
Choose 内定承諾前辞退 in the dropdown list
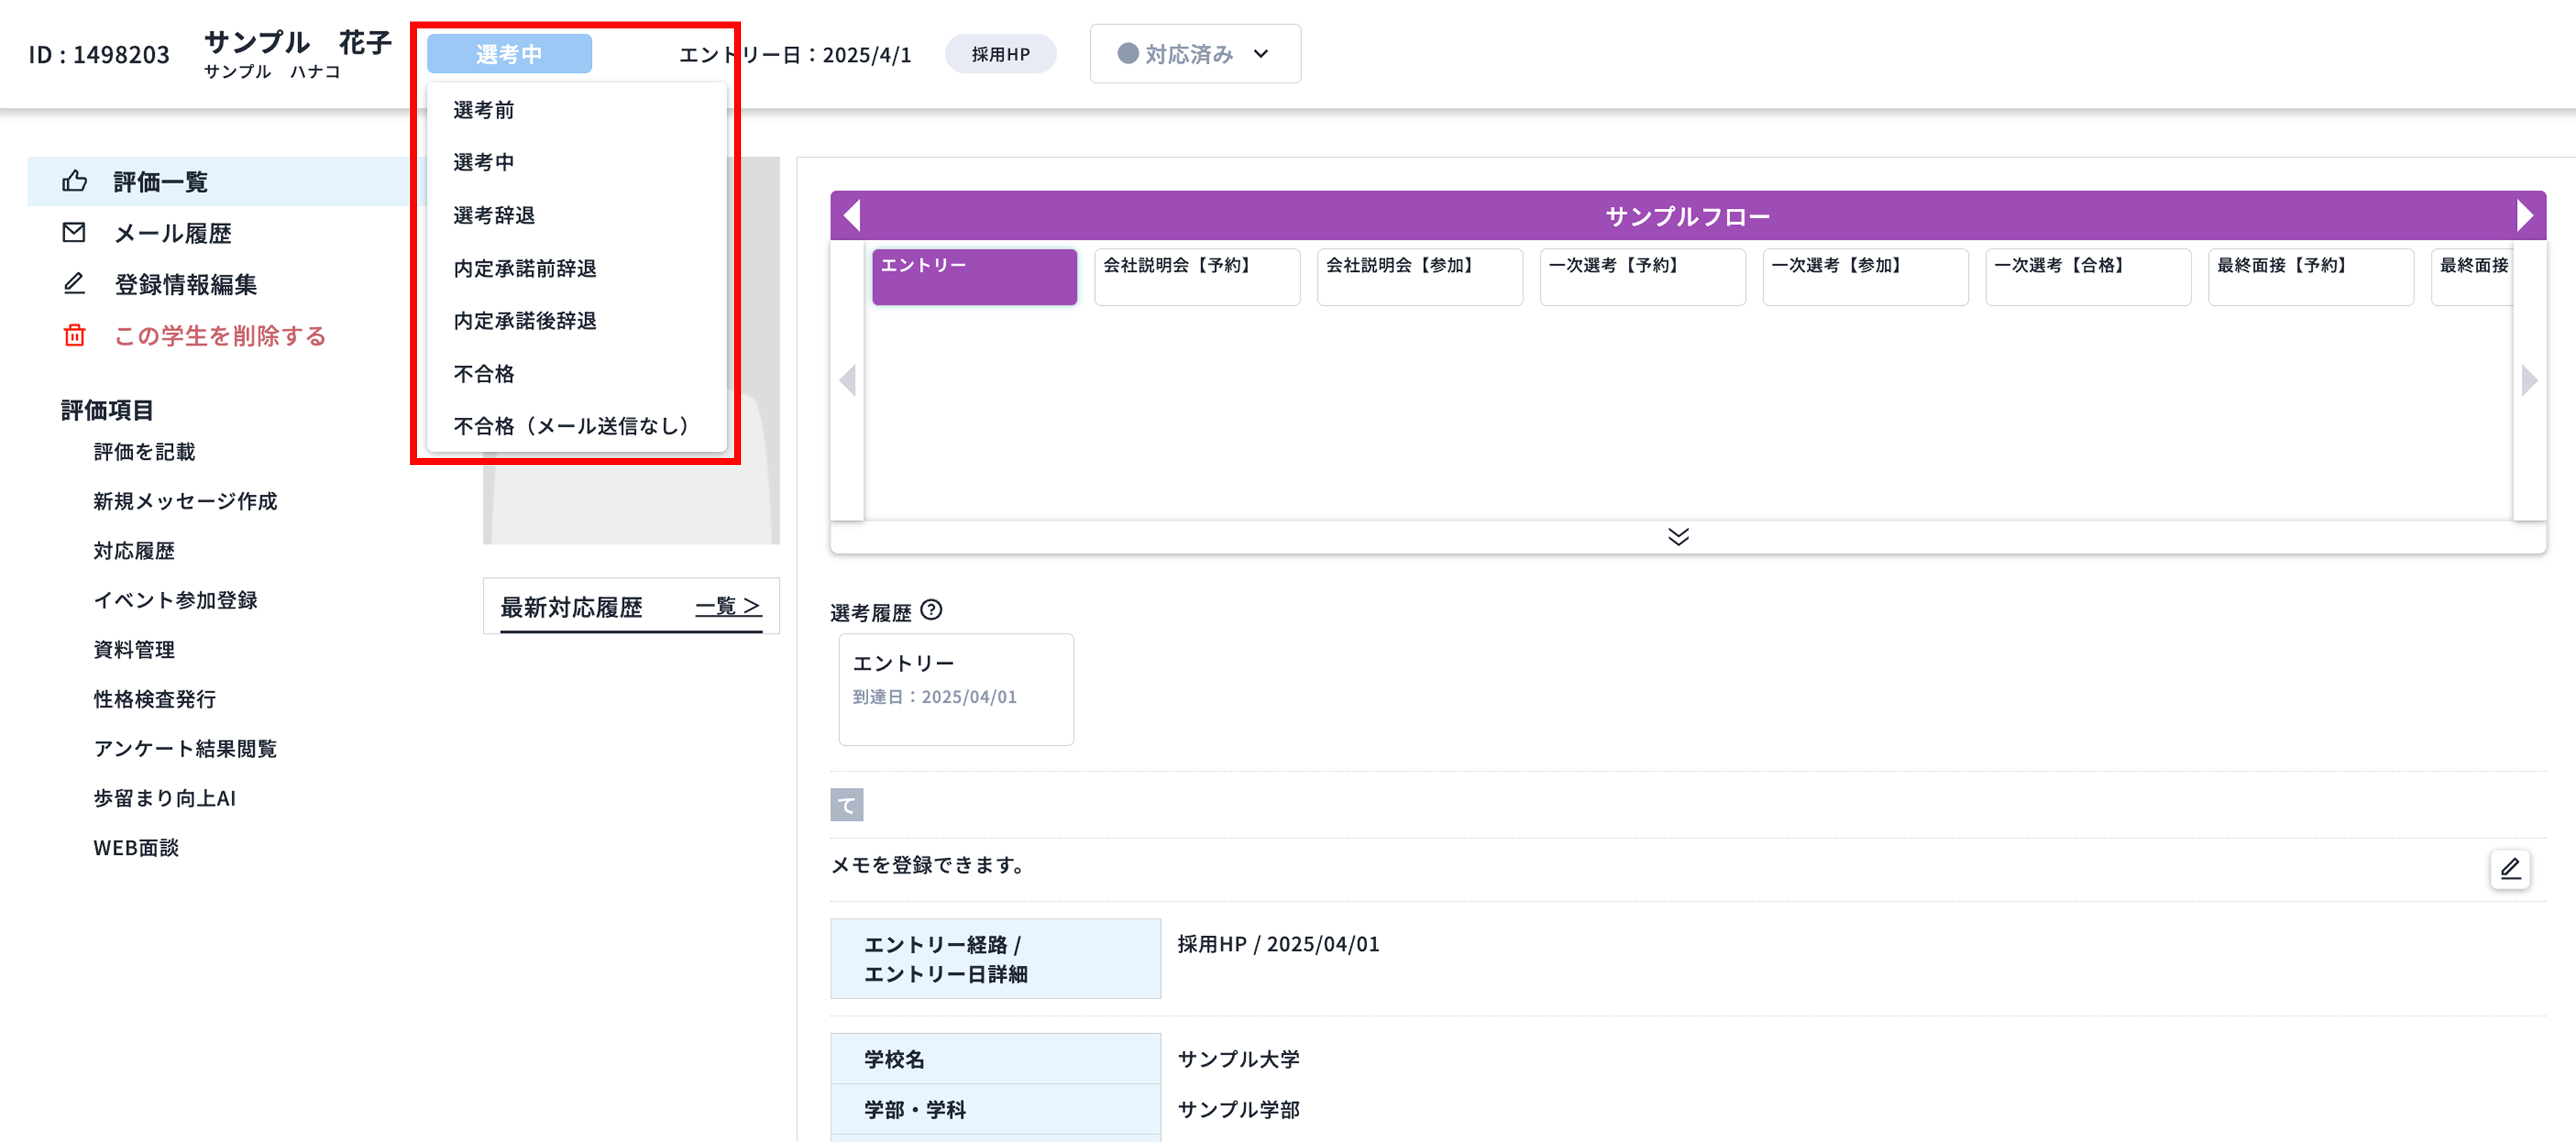pos(525,268)
